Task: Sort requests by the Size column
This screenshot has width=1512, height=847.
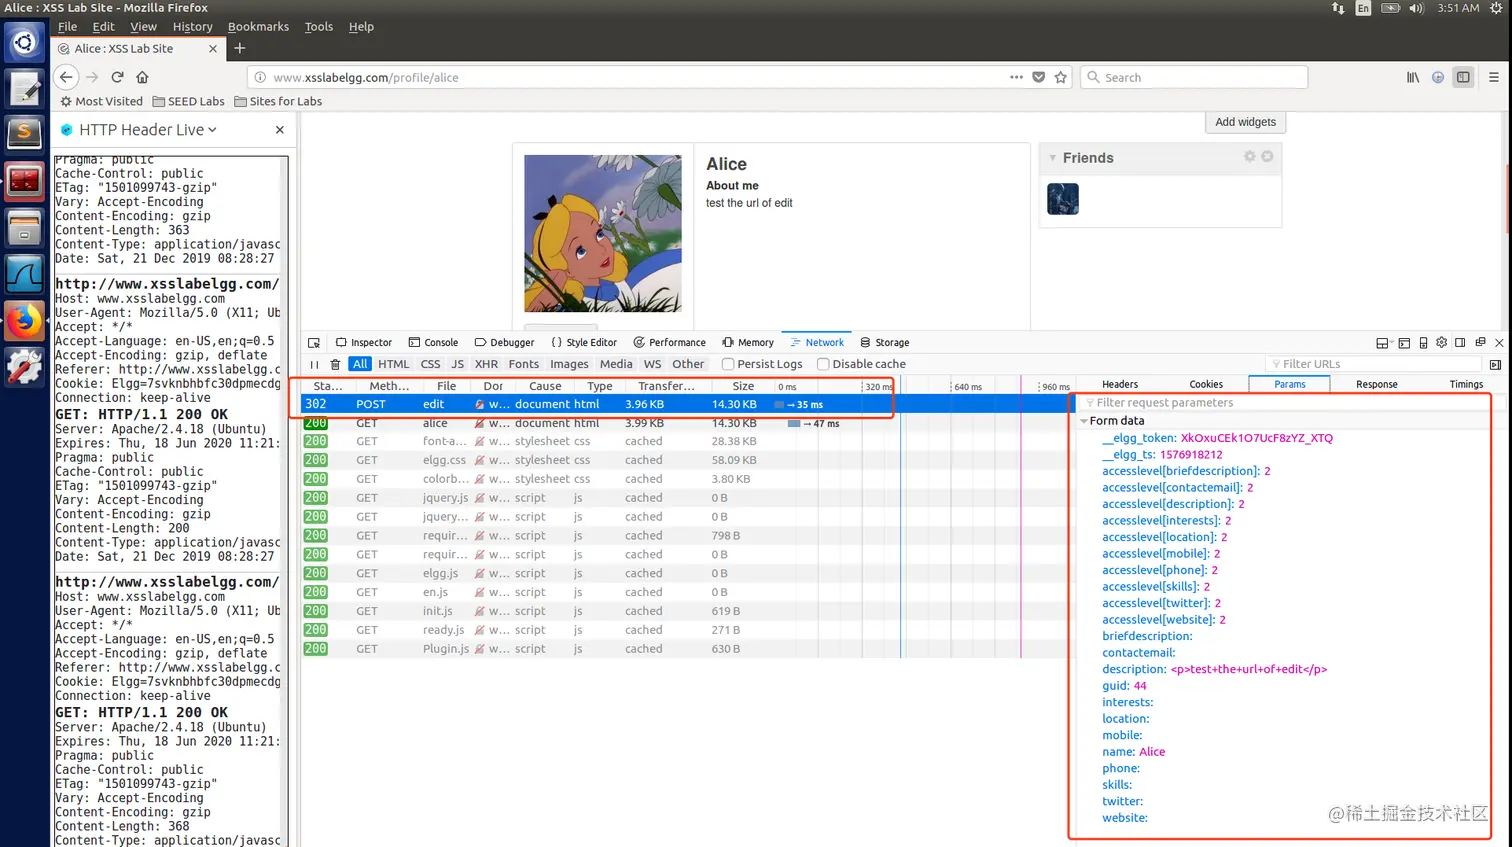Action: click(x=743, y=386)
